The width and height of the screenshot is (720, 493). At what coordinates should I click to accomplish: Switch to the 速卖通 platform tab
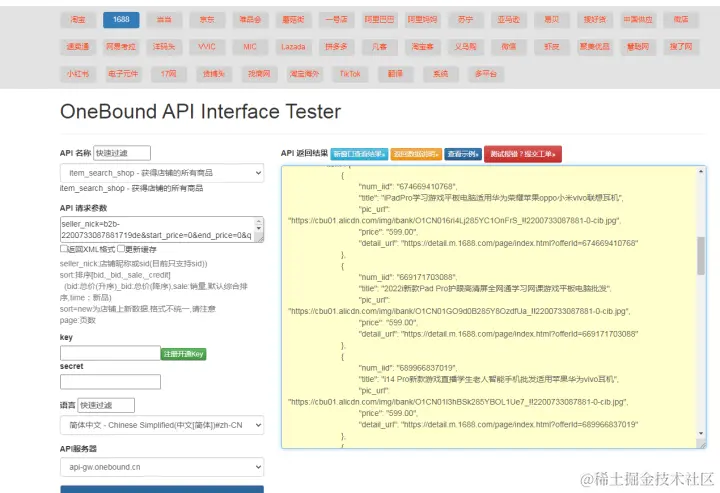coord(78,47)
